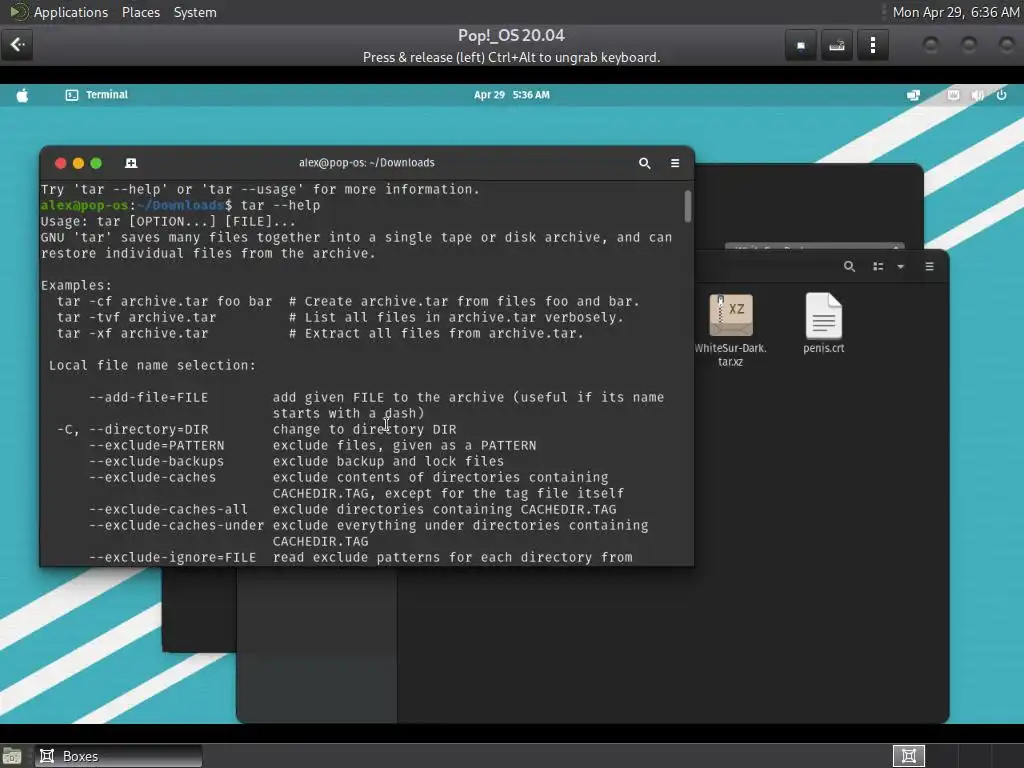The width and height of the screenshot is (1024, 768).
Task: Toggle list view in the file manager
Action: pyautogui.click(x=878, y=266)
